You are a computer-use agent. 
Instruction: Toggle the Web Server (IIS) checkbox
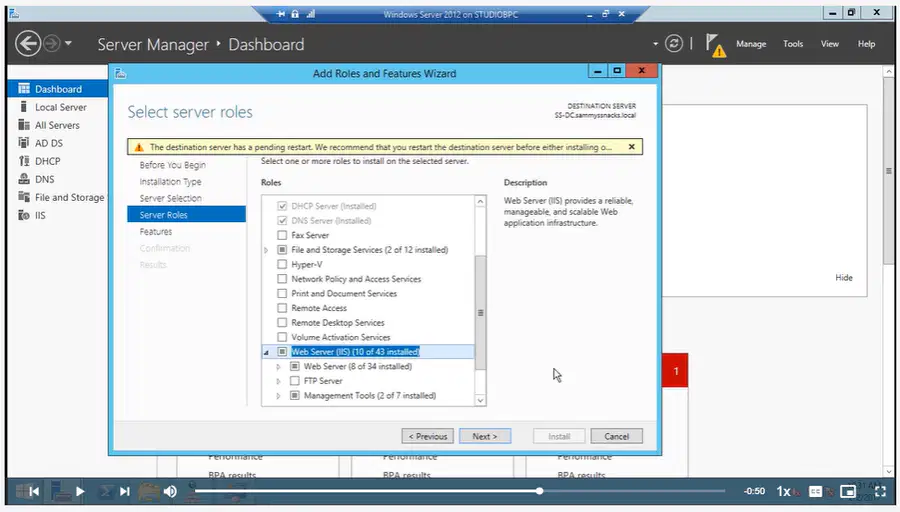pos(282,352)
